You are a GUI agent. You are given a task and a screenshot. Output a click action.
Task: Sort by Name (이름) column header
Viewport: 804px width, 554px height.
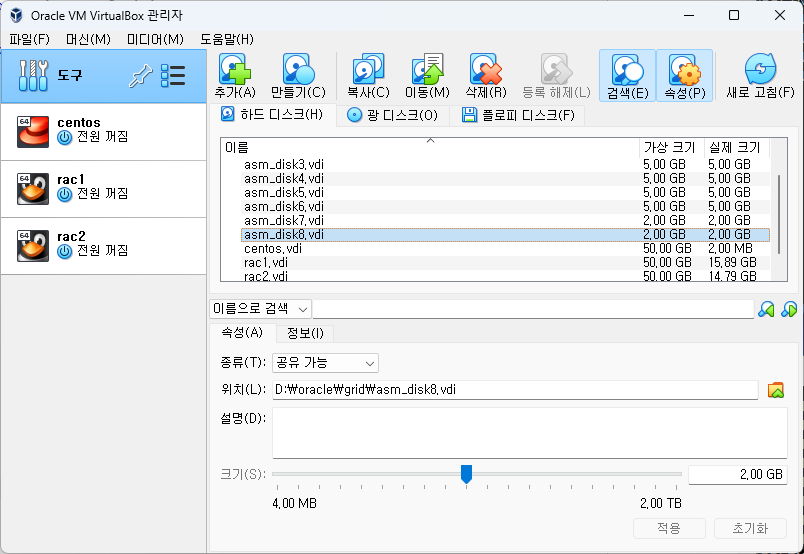(x=430, y=148)
